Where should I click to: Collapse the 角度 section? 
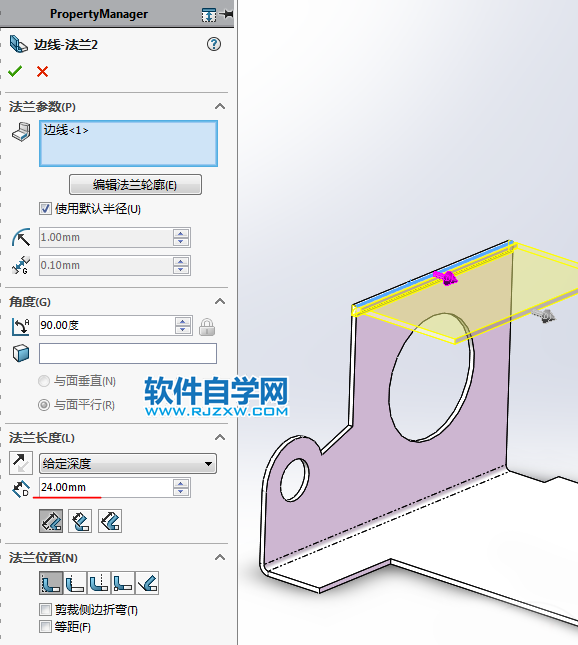(x=220, y=302)
